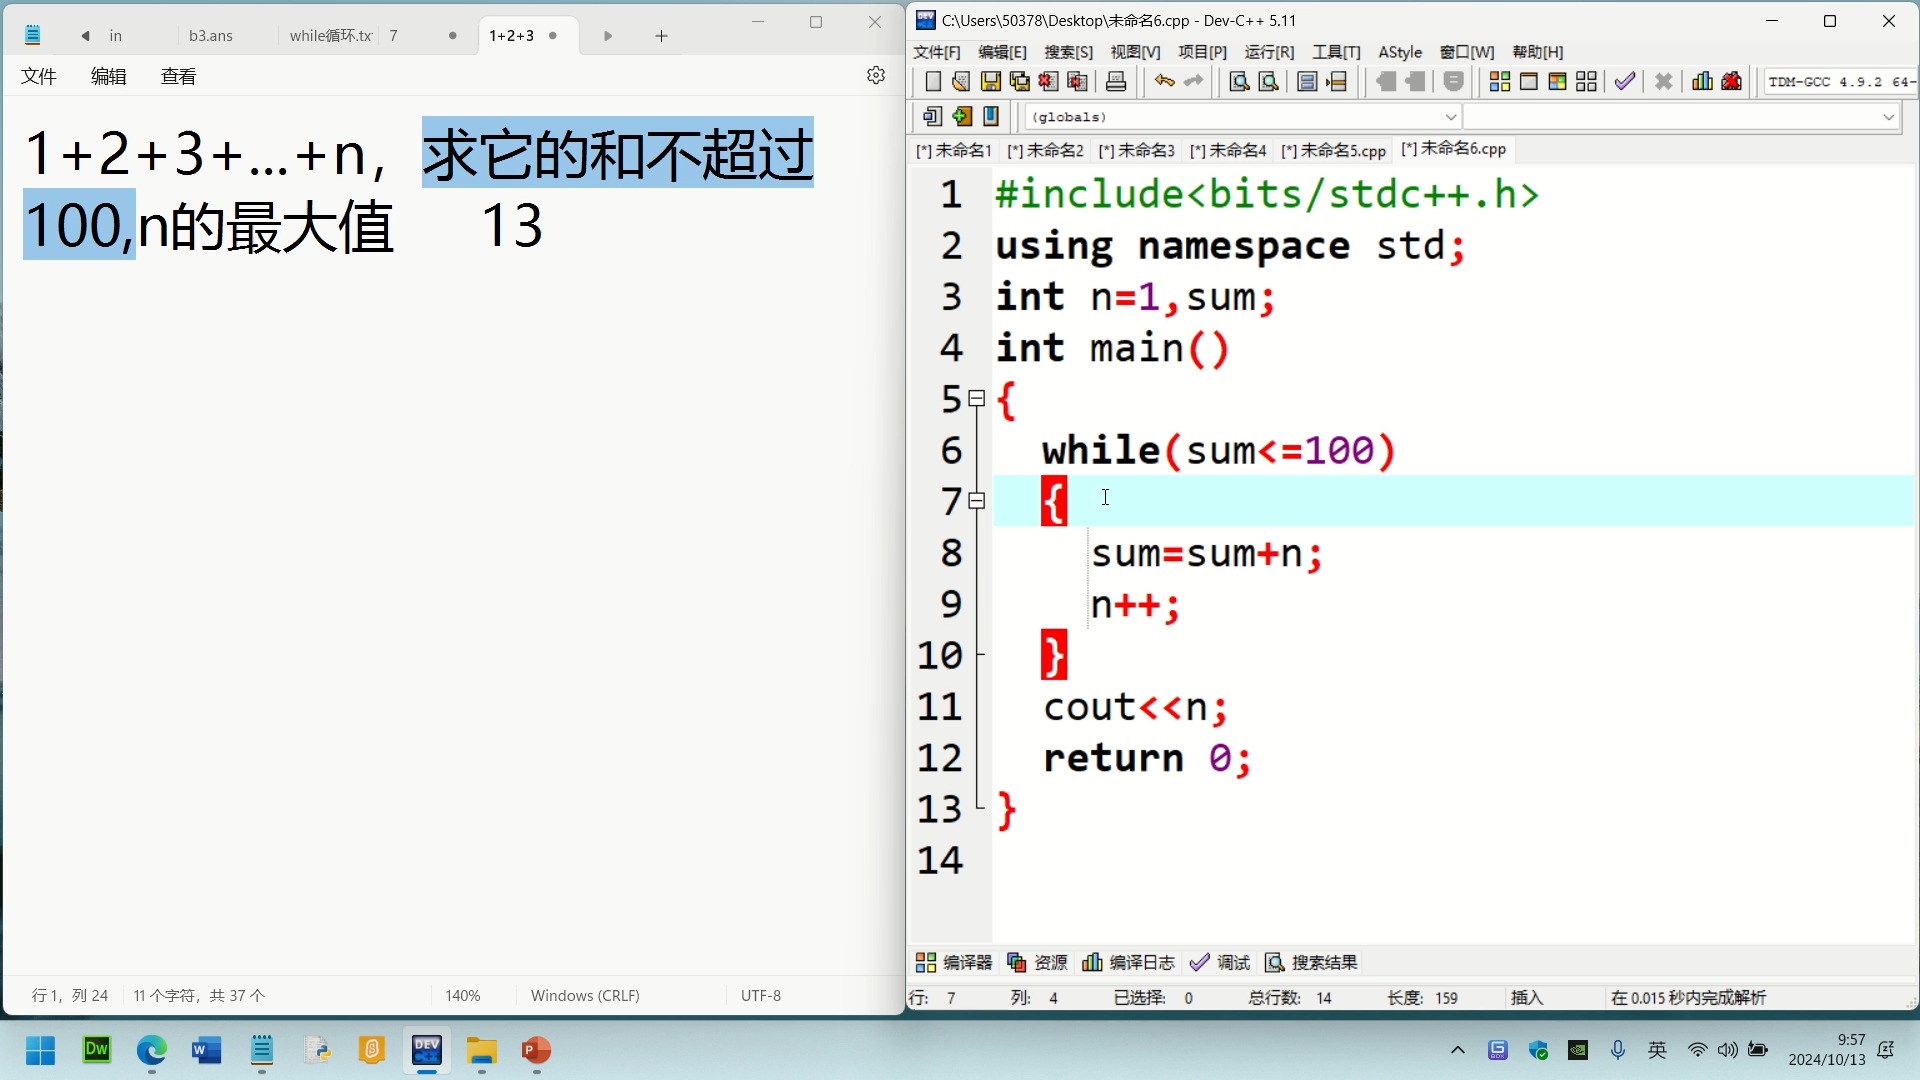Open 文件[F] menu in Dev-C++
This screenshot has width=1920, height=1080.
click(937, 52)
